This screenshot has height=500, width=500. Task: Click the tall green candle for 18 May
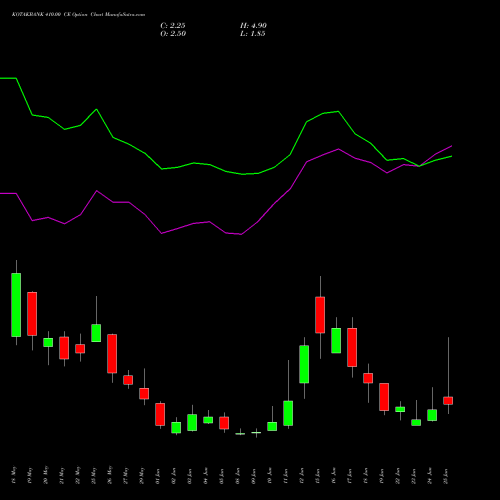point(16,305)
